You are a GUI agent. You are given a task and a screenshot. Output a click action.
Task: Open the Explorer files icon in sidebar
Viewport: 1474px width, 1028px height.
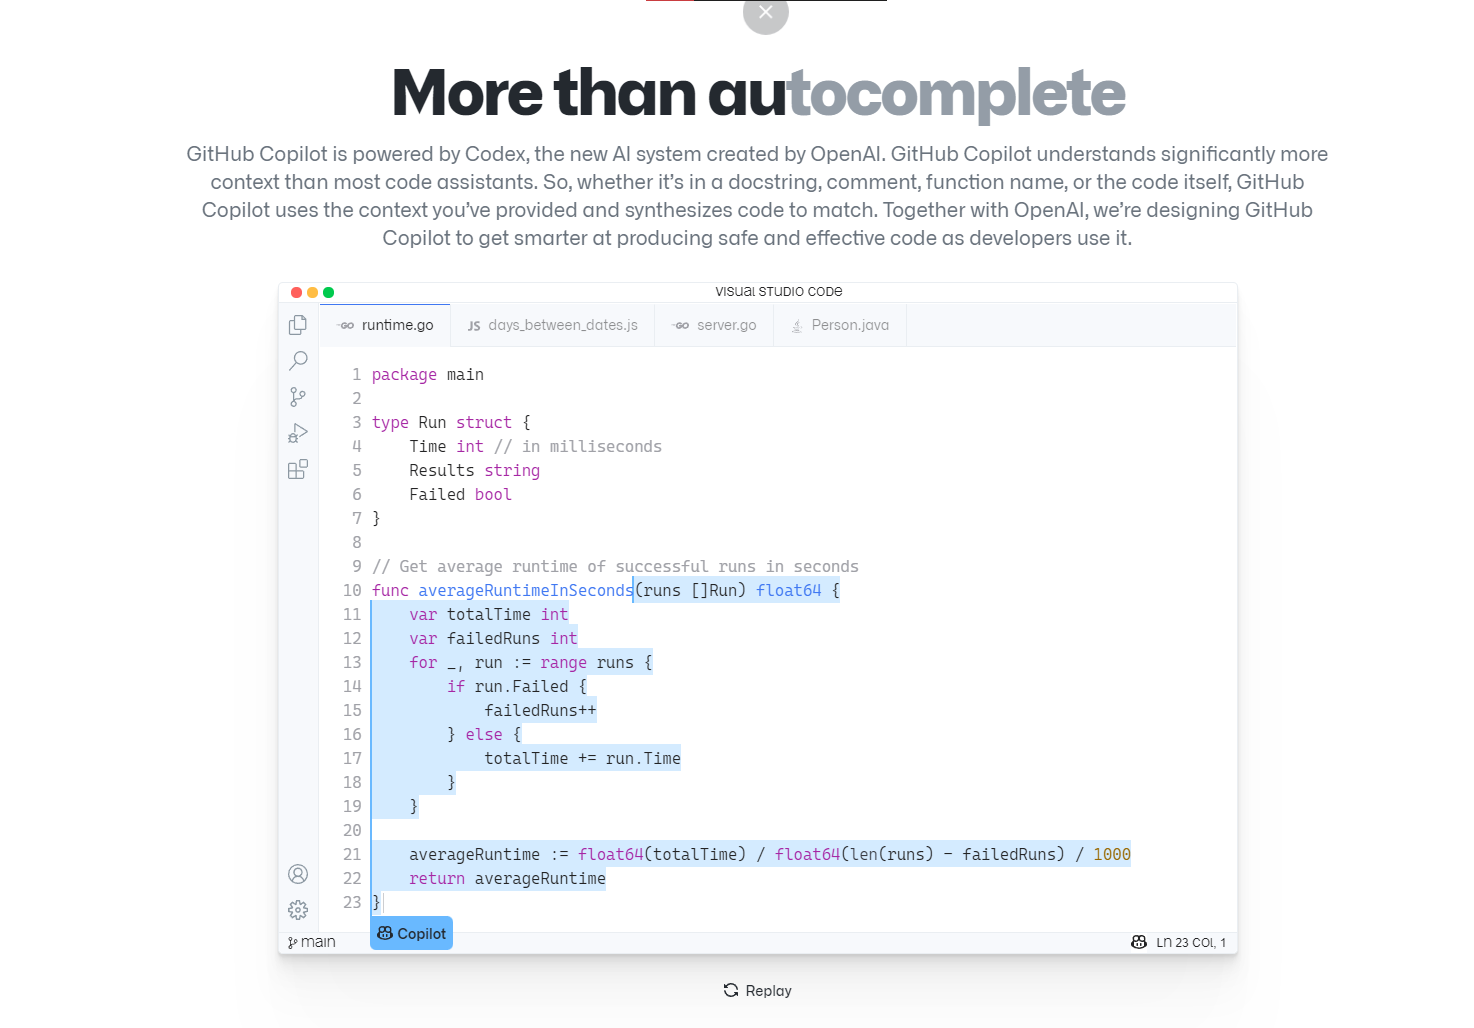[298, 325]
